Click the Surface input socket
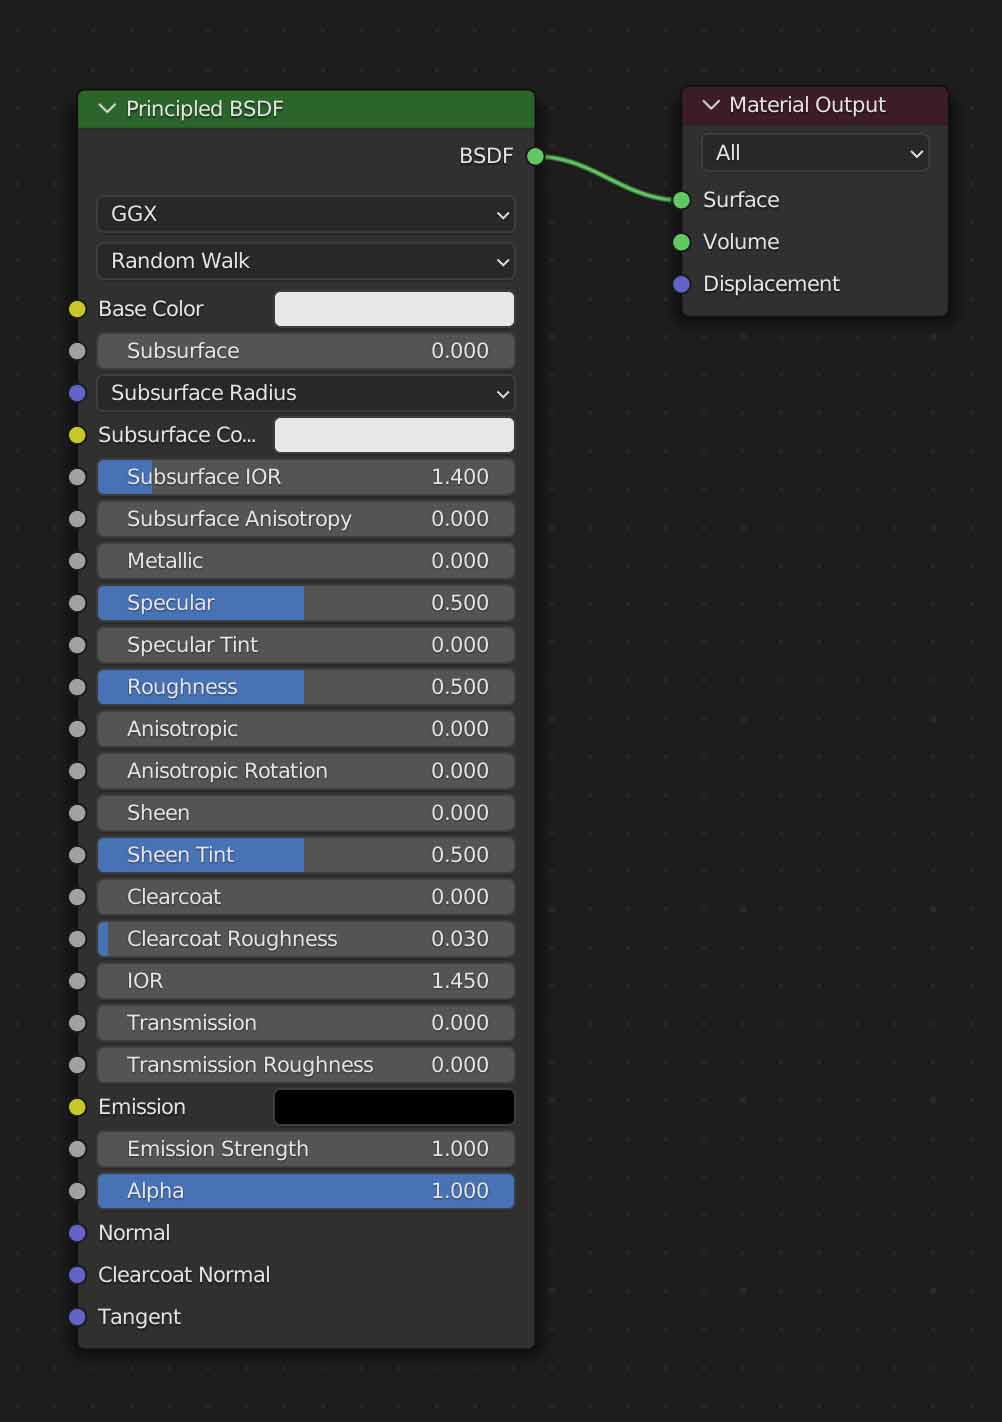Screen dimensions: 1002x1422 coord(682,200)
